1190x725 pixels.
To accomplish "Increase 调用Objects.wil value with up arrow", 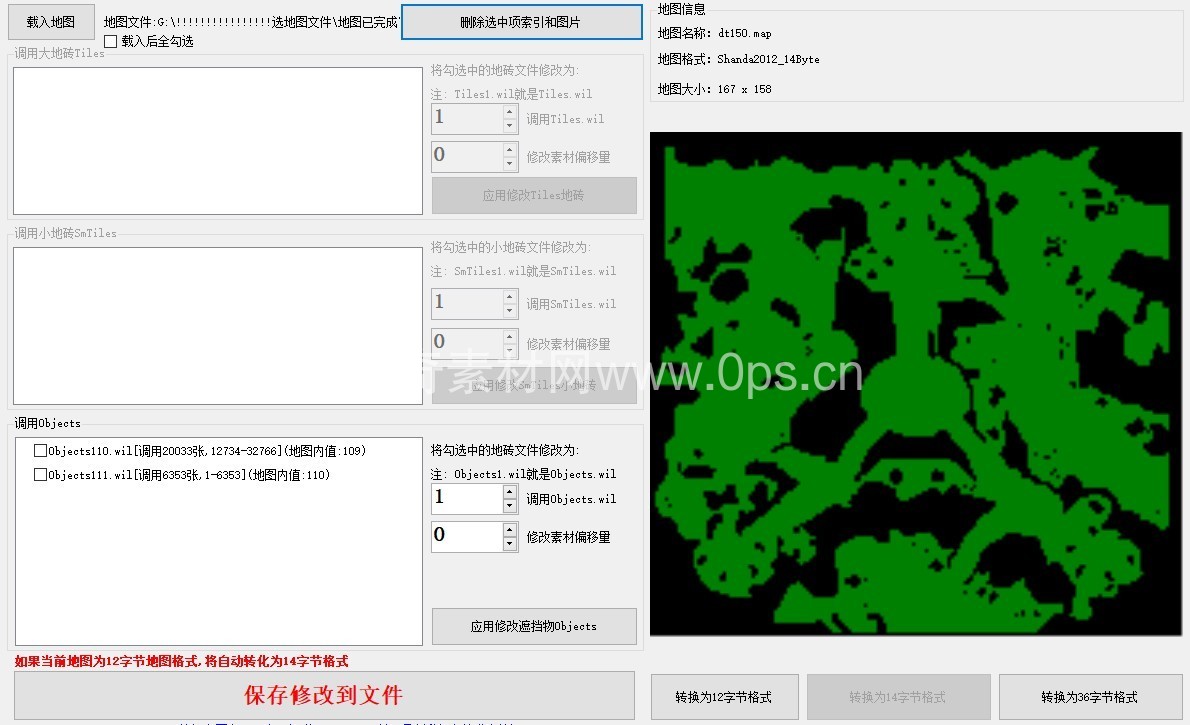I will click(x=510, y=492).
